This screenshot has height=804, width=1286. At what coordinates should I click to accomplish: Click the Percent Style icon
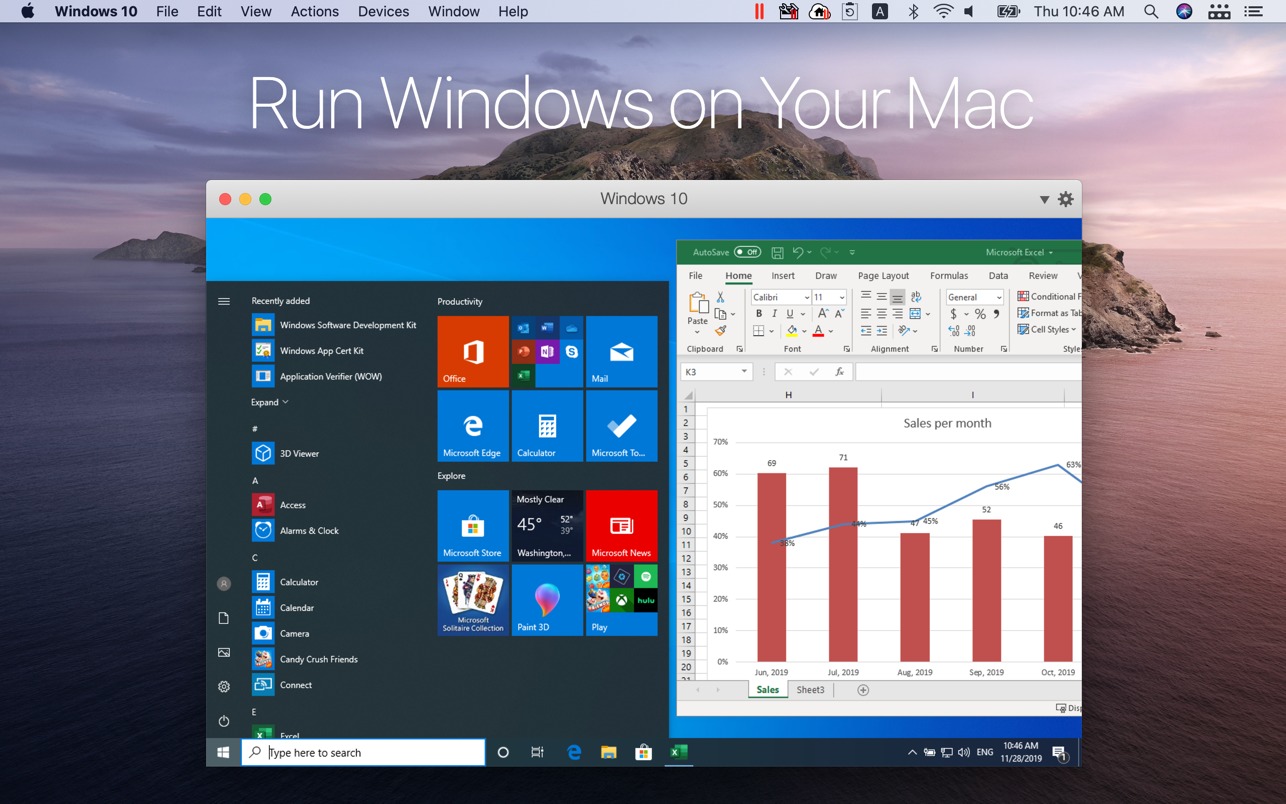(980, 314)
